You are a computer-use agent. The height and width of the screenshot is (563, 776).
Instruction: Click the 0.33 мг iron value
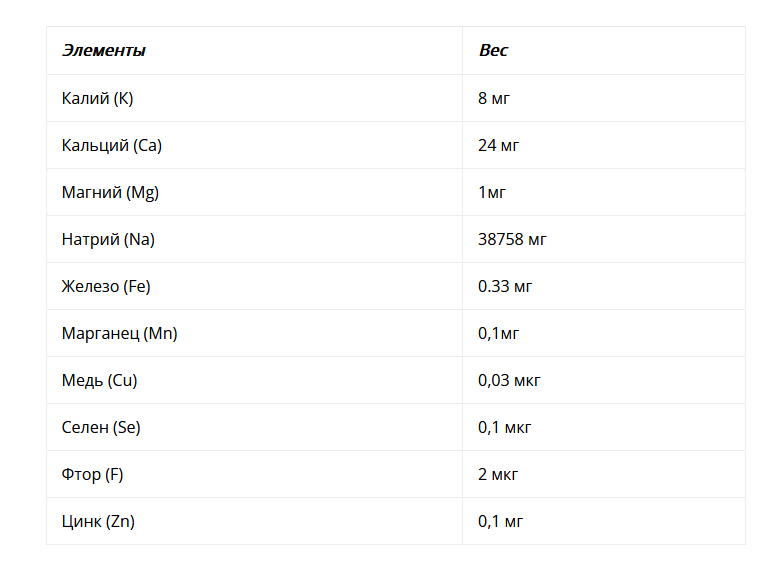(505, 286)
